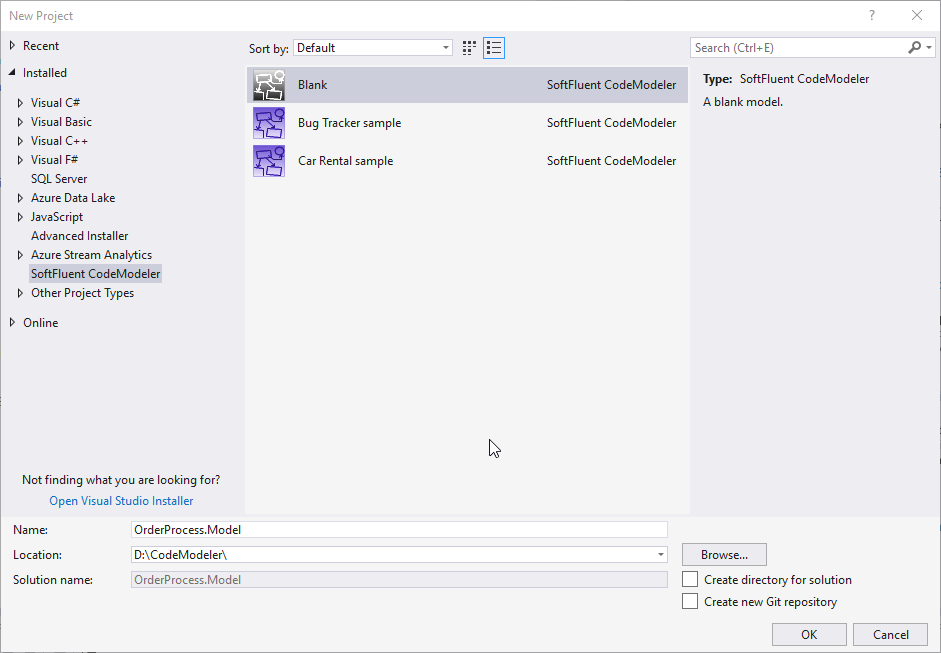Click the Bug Tracker sample icon
The width and height of the screenshot is (941, 653).
point(269,123)
